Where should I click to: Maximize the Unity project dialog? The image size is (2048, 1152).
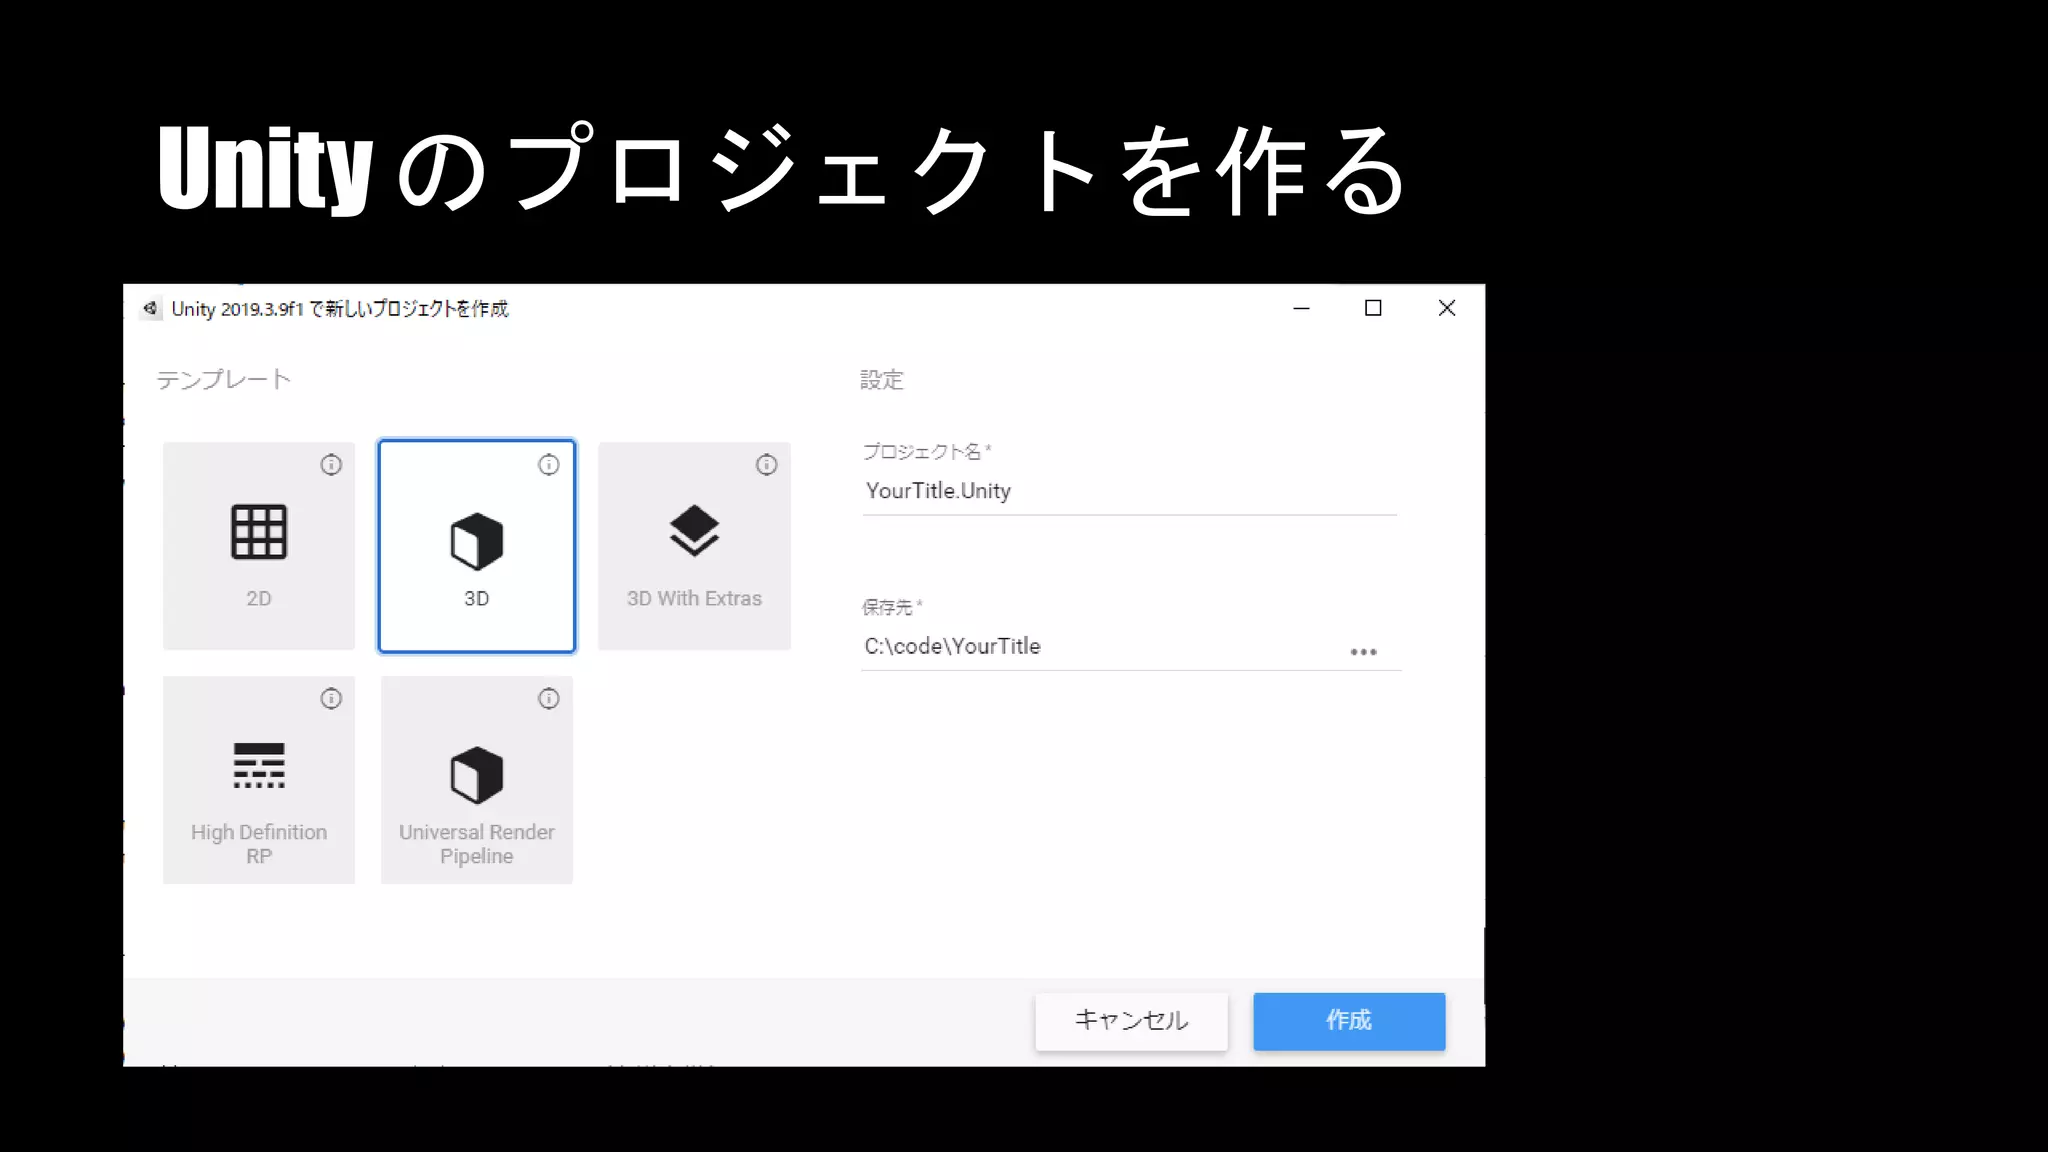click(1373, 308)
